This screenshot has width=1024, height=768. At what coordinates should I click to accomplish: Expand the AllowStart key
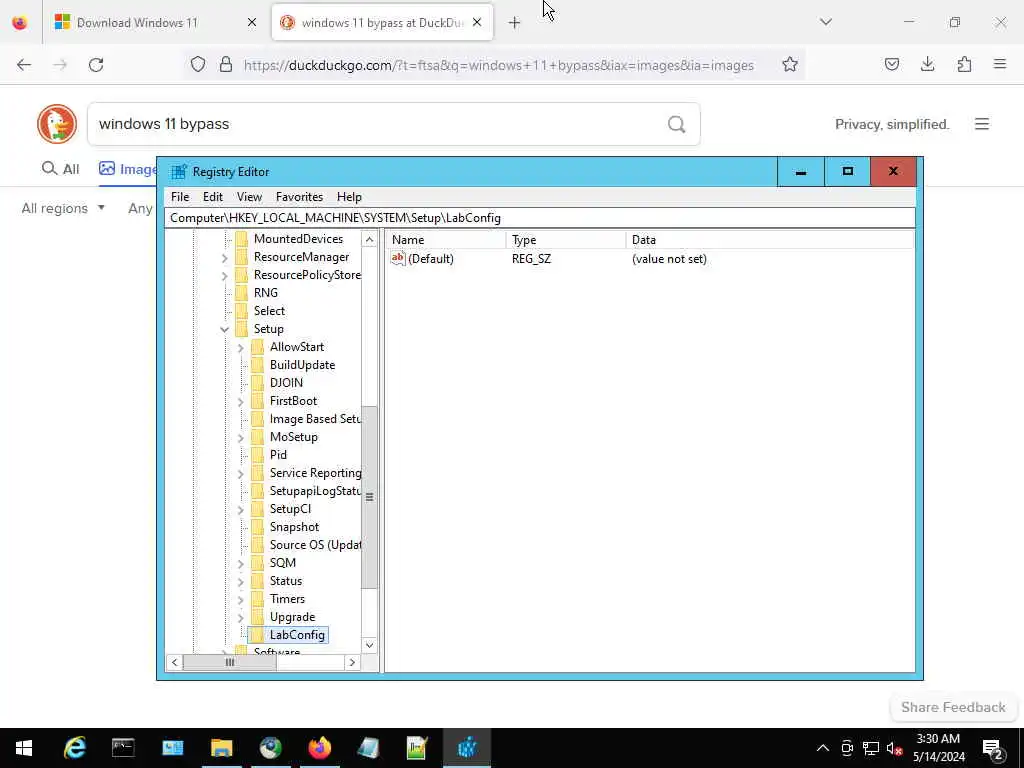240,347
